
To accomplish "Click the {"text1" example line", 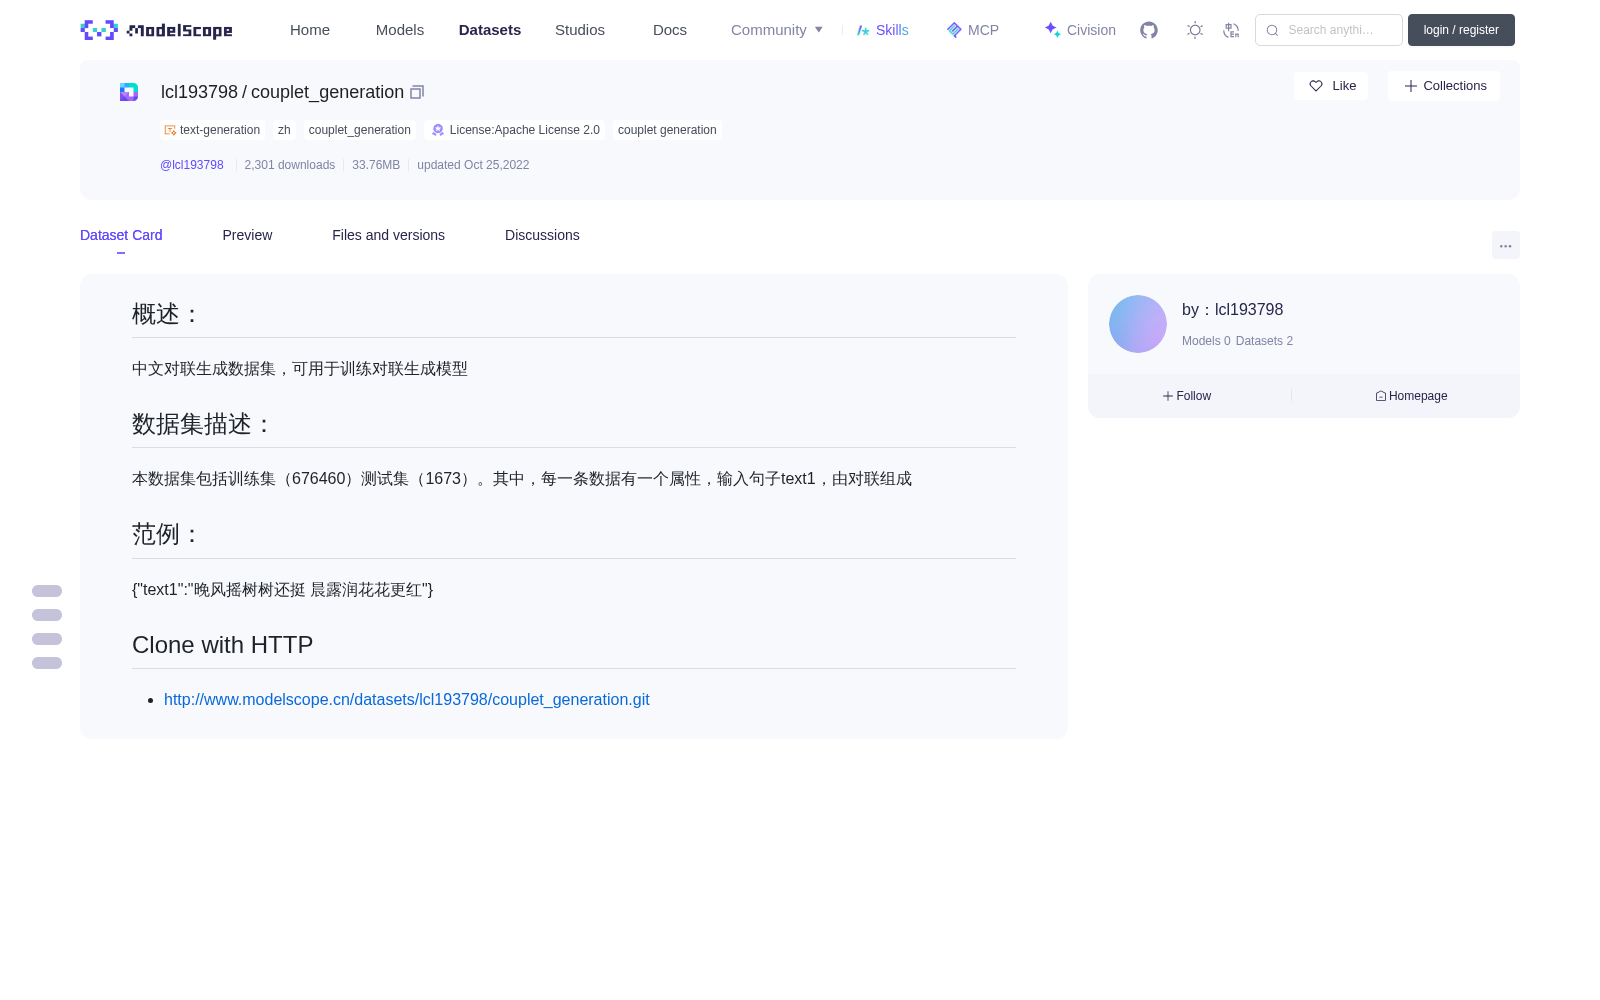I will (x=283, y=590).
